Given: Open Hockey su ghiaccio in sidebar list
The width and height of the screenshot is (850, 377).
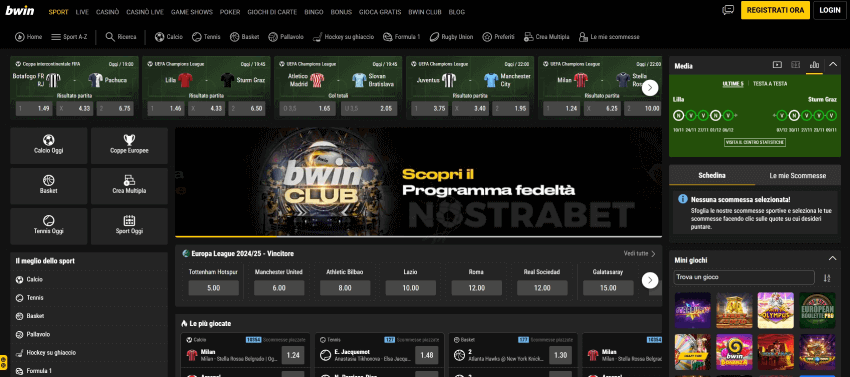Looking at the screenshot, I should click(x=89, y=353).
